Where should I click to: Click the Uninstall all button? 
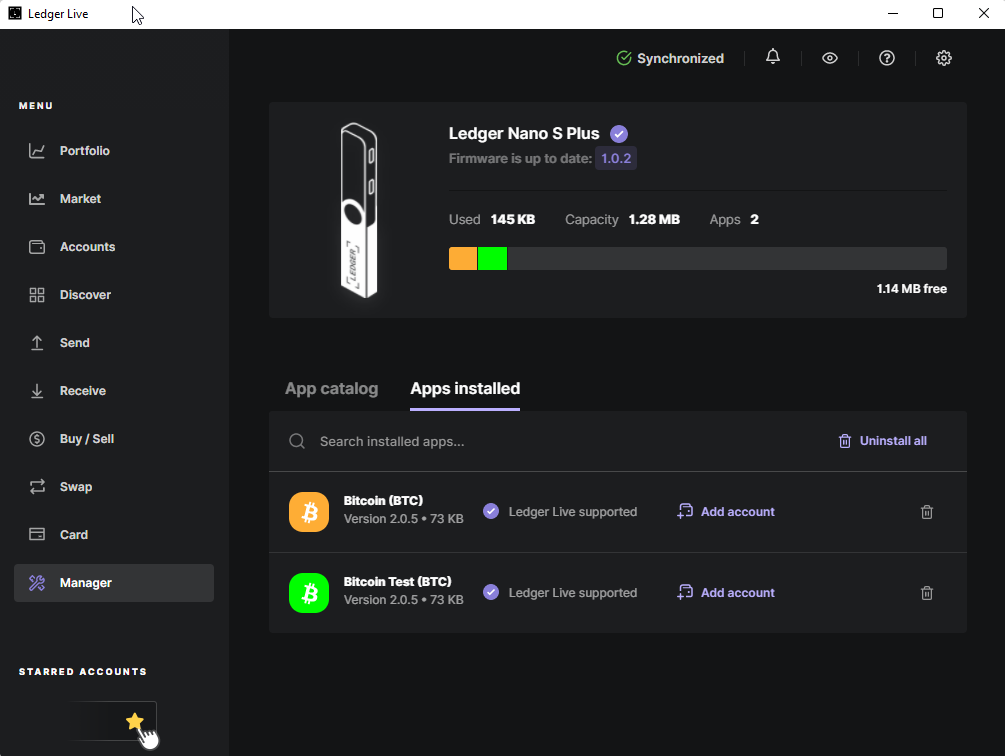click(882, 441)
